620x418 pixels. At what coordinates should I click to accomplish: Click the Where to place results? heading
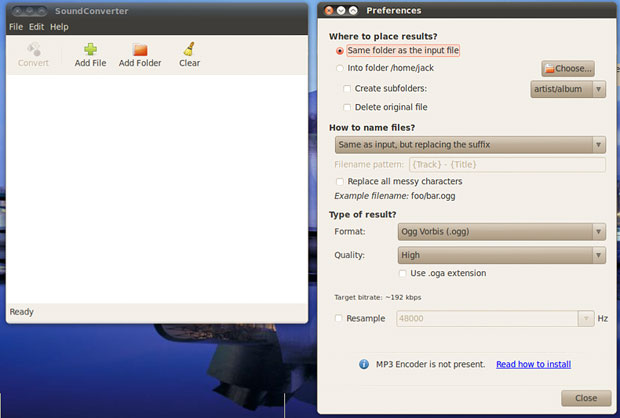click(383, 36)
